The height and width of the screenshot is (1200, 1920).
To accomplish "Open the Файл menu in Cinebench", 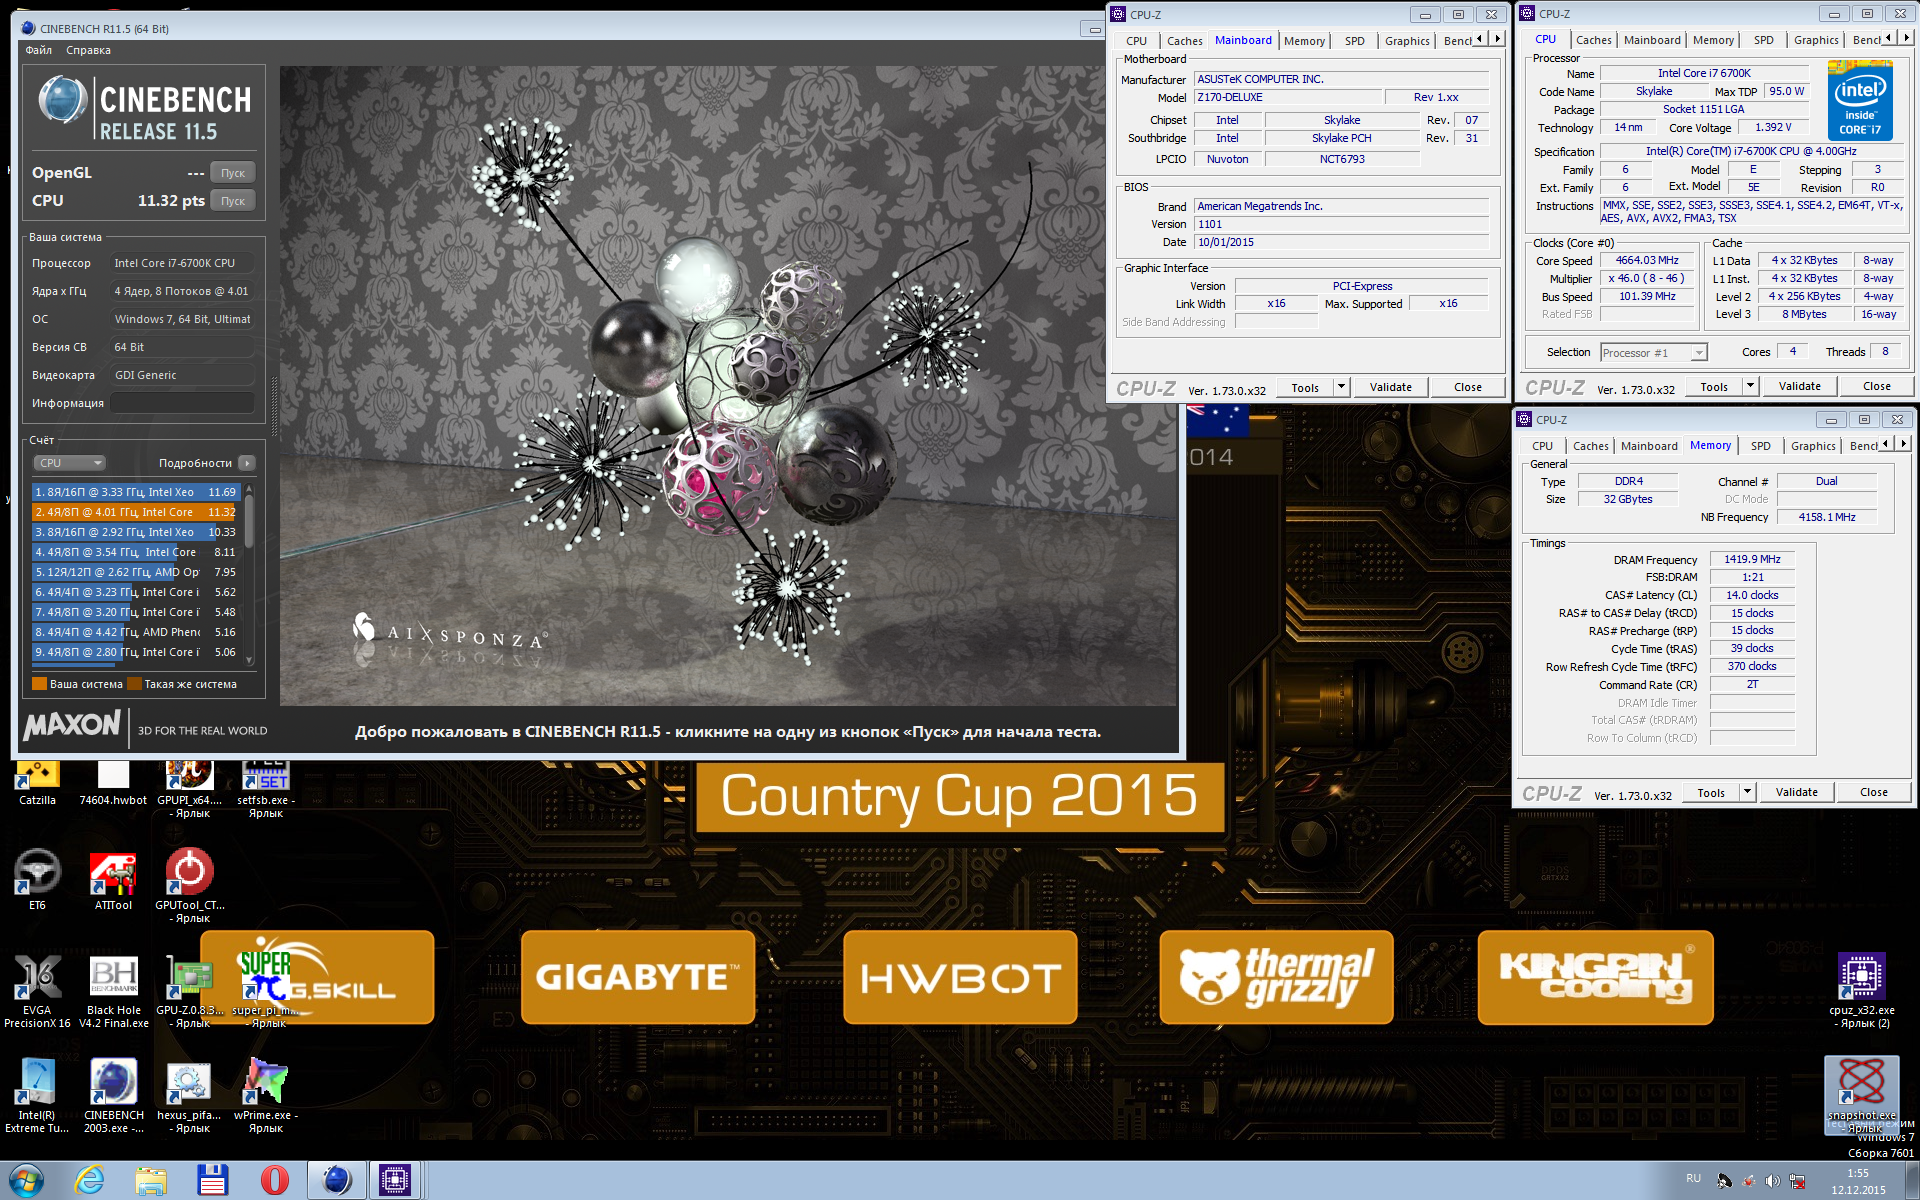I will 38,50.
